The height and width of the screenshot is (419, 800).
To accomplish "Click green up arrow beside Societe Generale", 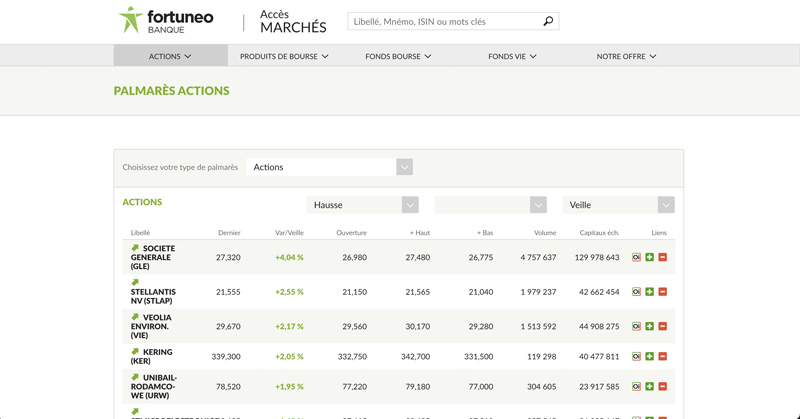I will [135, 248].
